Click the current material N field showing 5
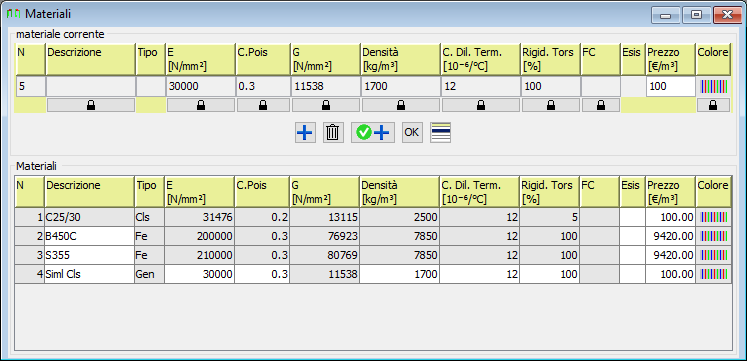 pos(30,87)
